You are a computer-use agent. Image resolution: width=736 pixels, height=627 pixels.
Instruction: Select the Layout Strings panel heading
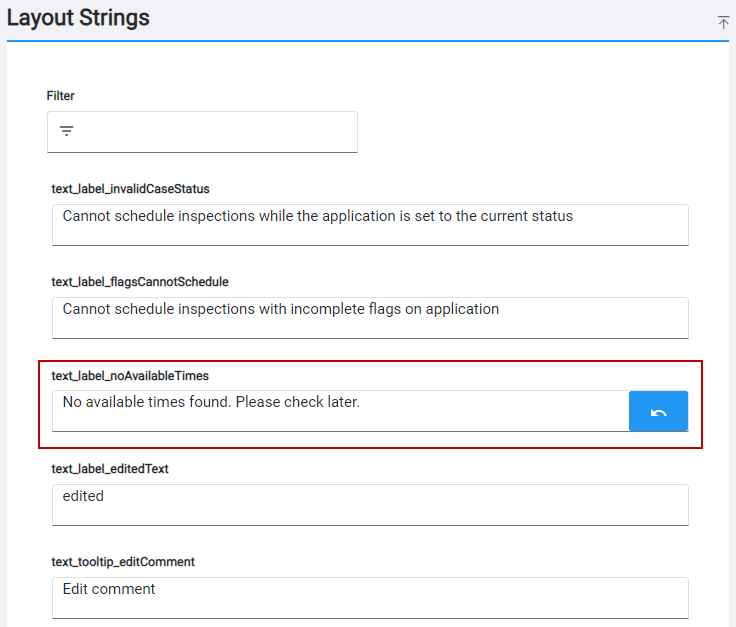(x=78, y=18)
